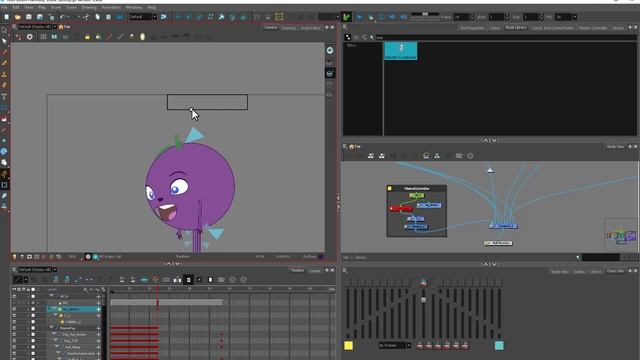
Task: Click the gear settings icon in Camera view toolbar
Action: click(29, 37)
